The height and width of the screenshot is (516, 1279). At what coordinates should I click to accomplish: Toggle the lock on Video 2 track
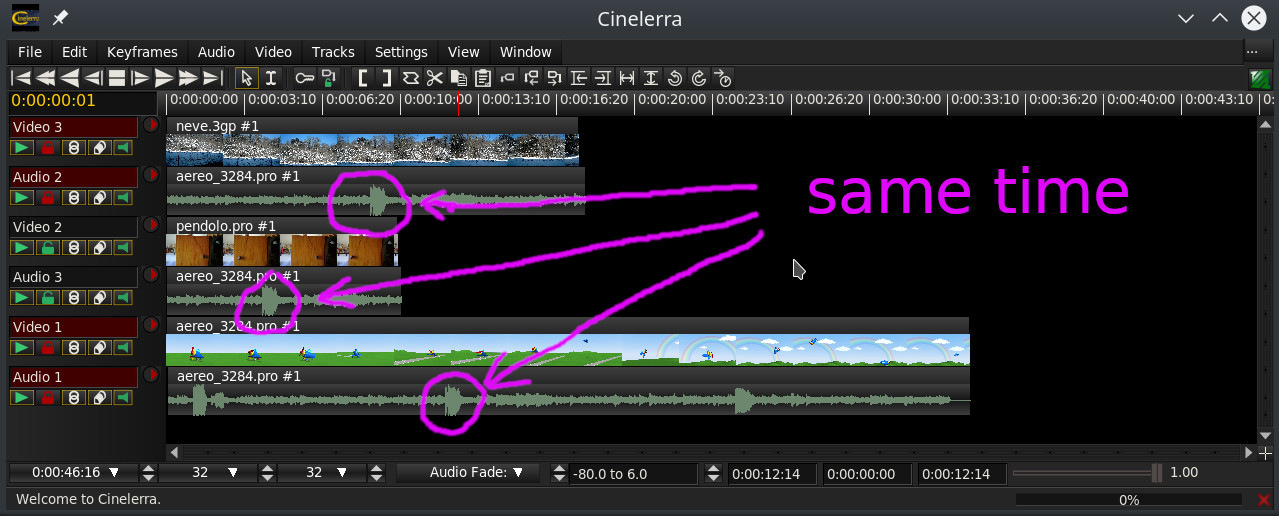[x=47, y=247]
